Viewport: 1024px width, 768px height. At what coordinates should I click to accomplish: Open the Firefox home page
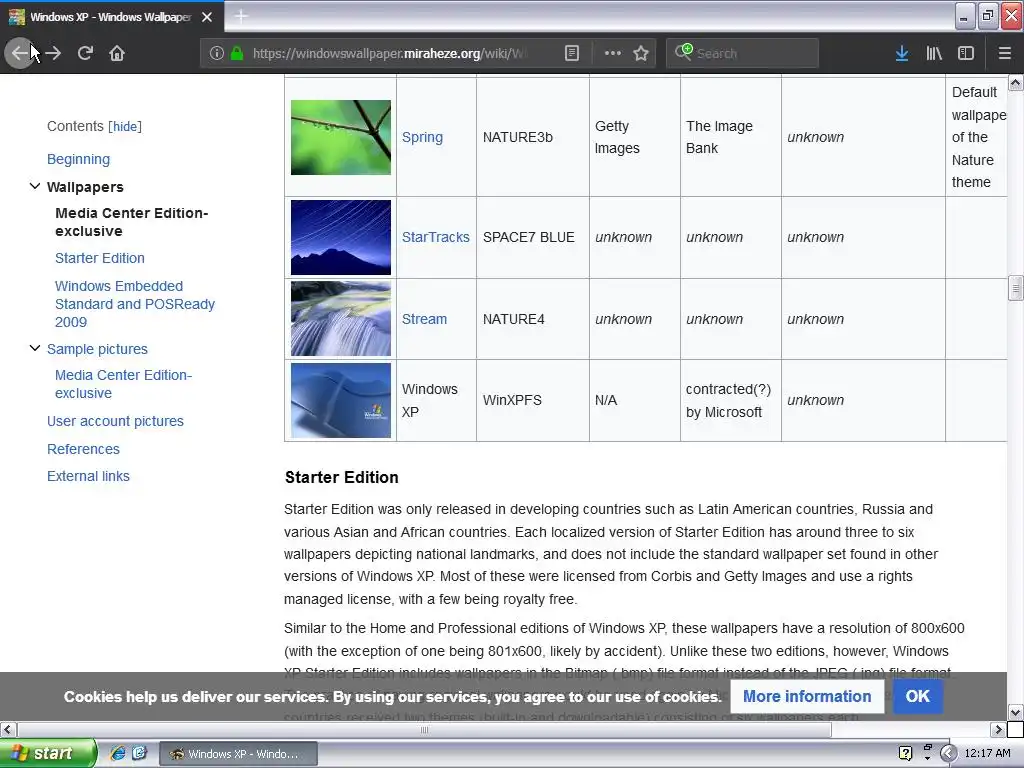click(117, 53)
